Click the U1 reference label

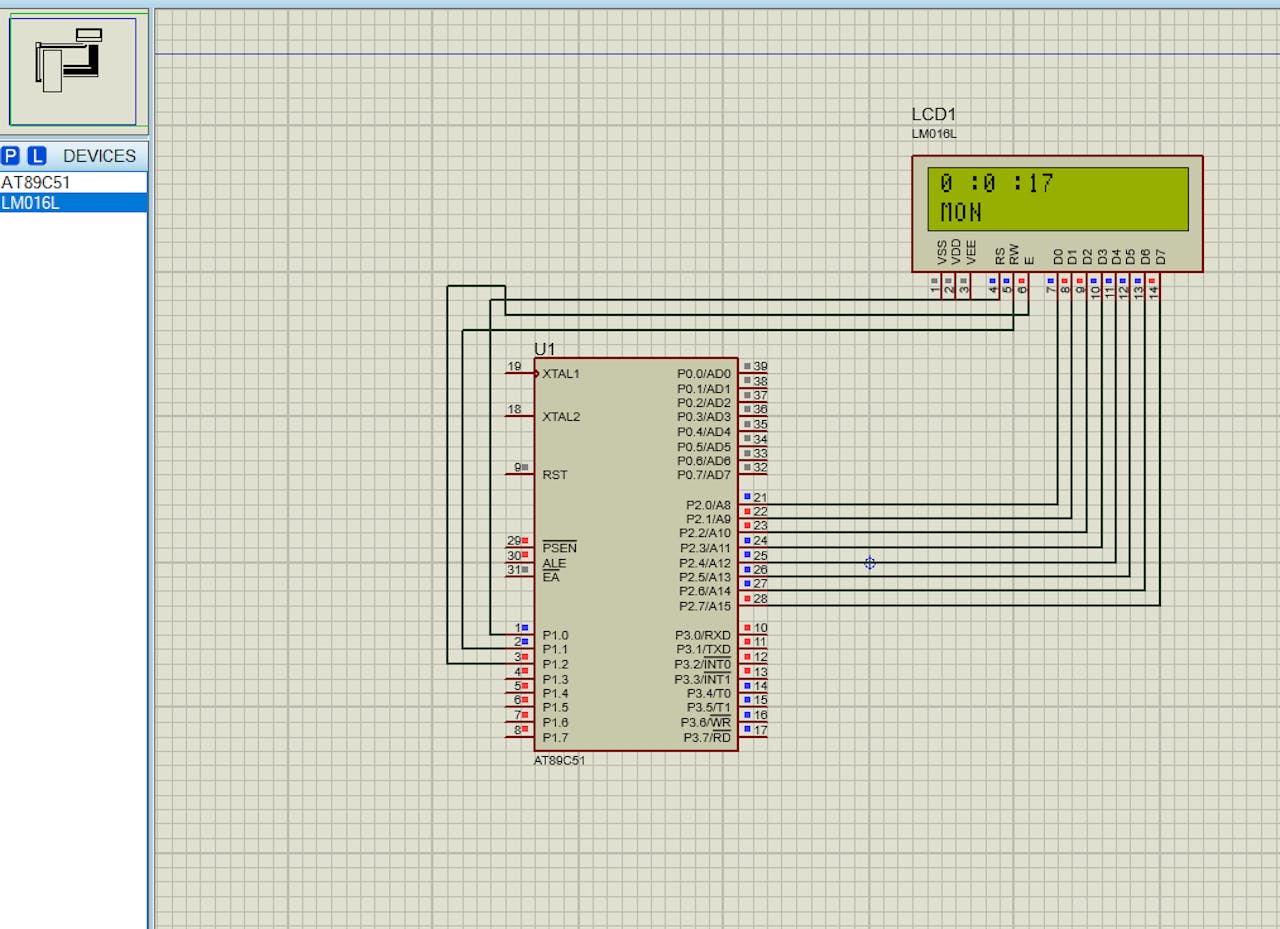[544, 349]
